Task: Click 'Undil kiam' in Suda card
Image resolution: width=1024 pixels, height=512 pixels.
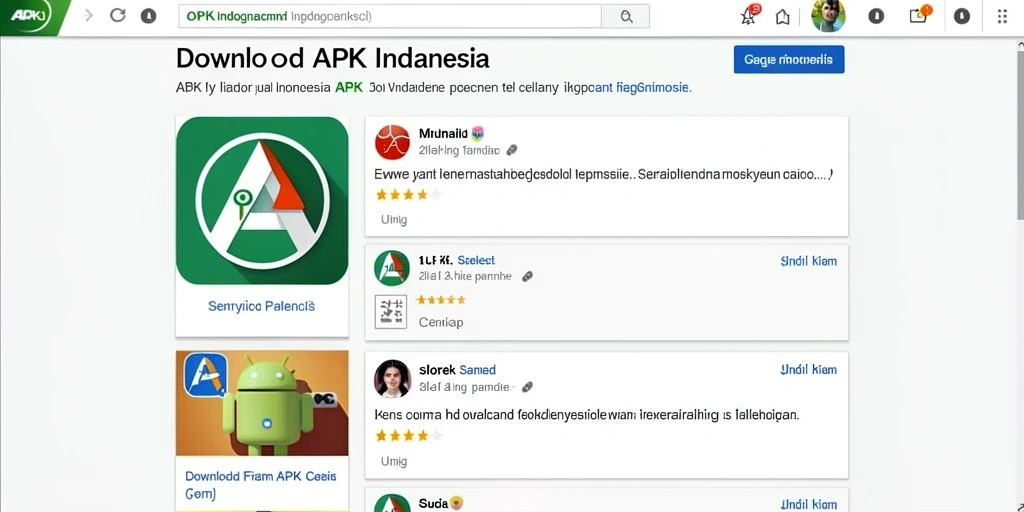Action: [808, 504]
